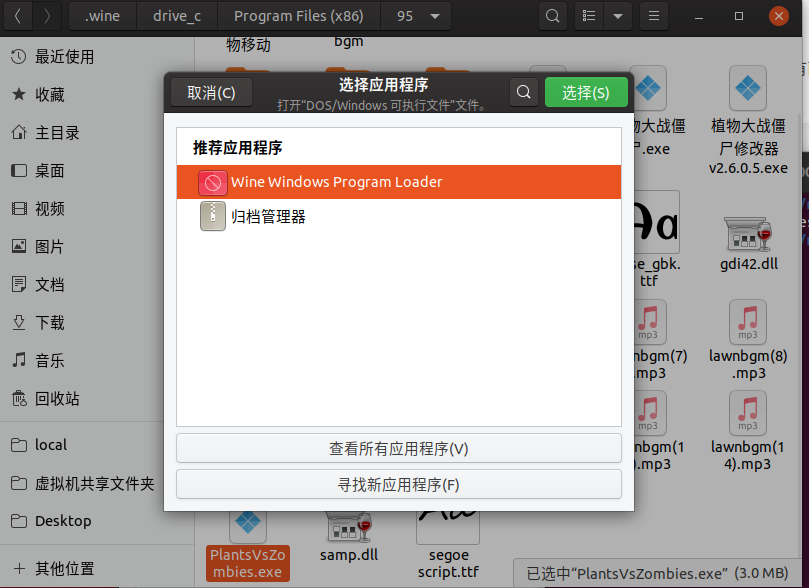Click the green Select (选择) button
Screen dimensions: 809x588
[x=586, y=92]
